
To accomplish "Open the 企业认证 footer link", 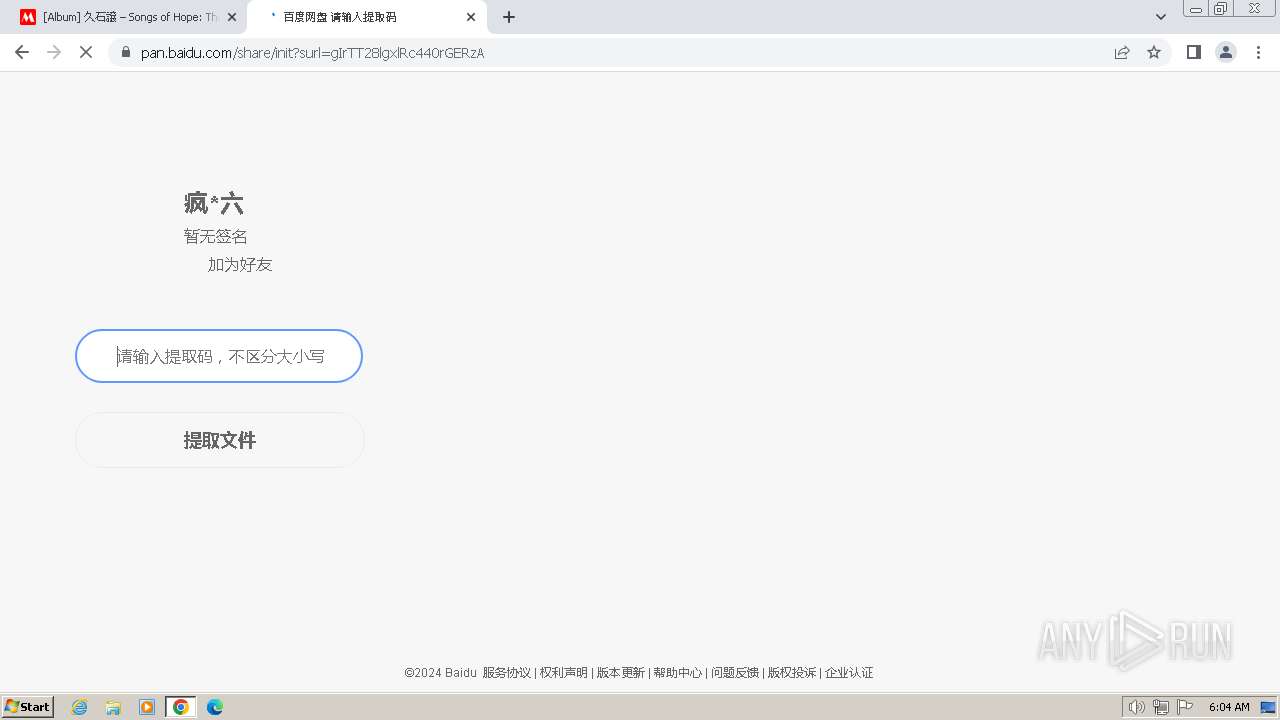I will (849, 673).
